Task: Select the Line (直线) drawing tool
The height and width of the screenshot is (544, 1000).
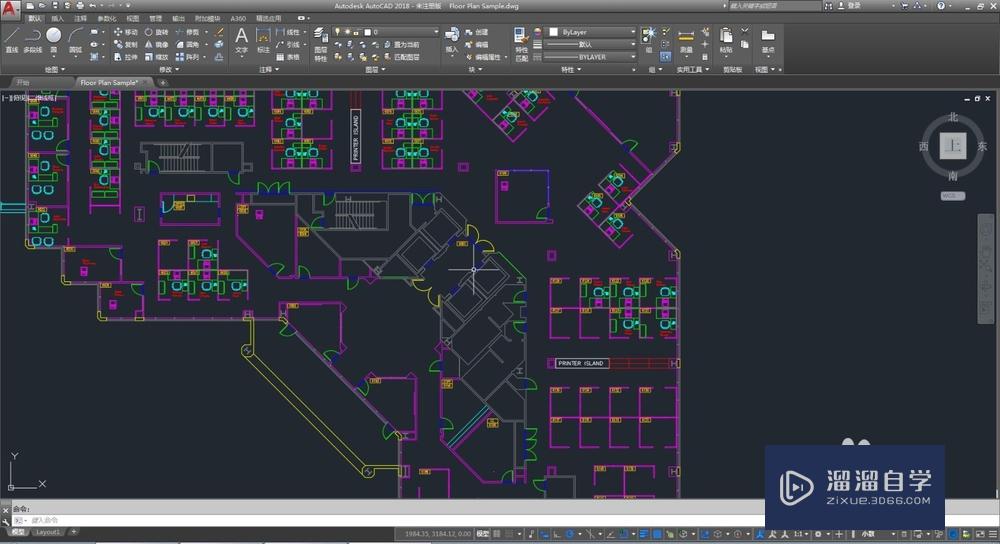Action: [12, 37]
